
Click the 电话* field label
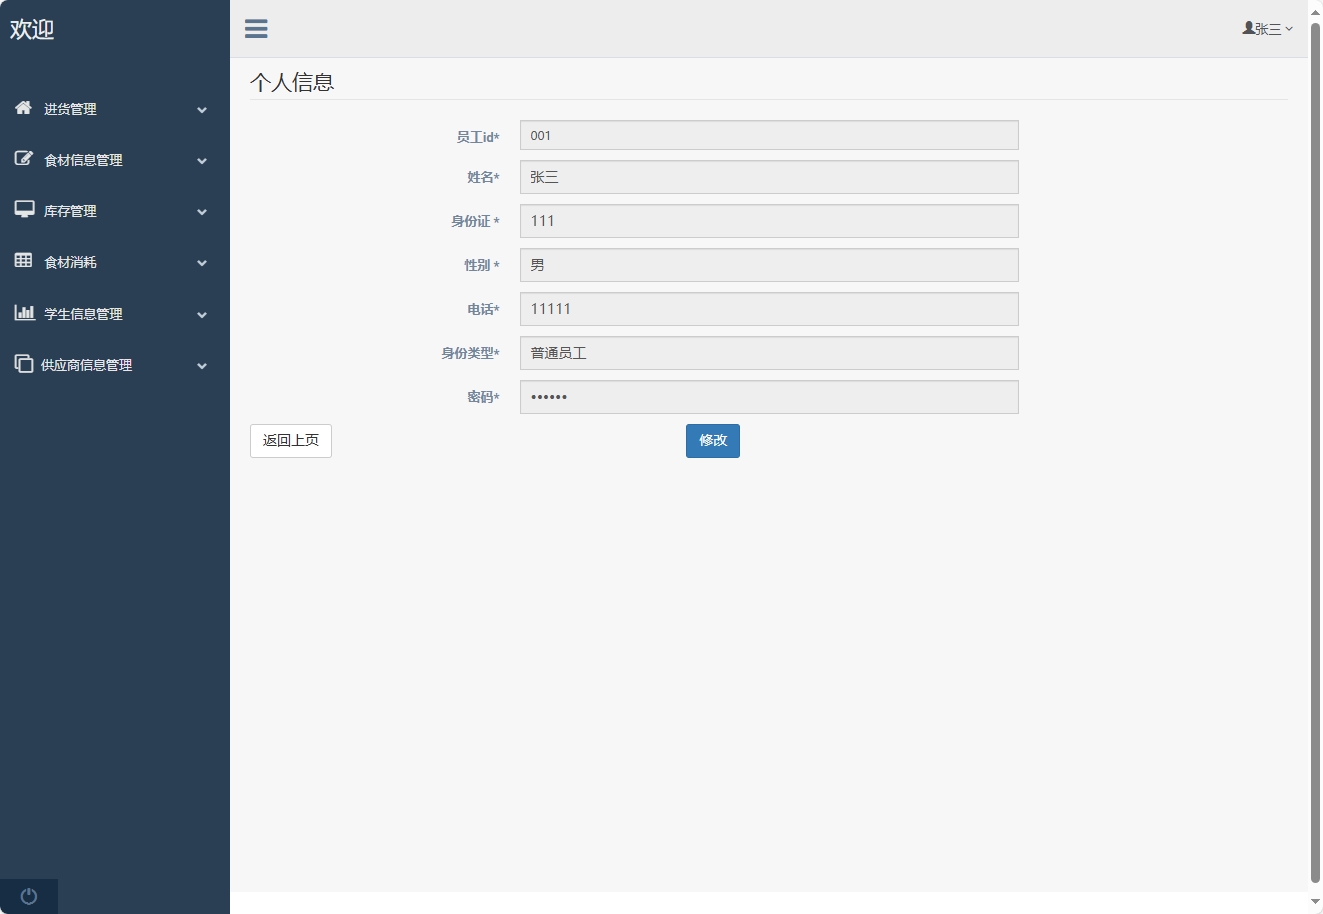tap(484, 309)
